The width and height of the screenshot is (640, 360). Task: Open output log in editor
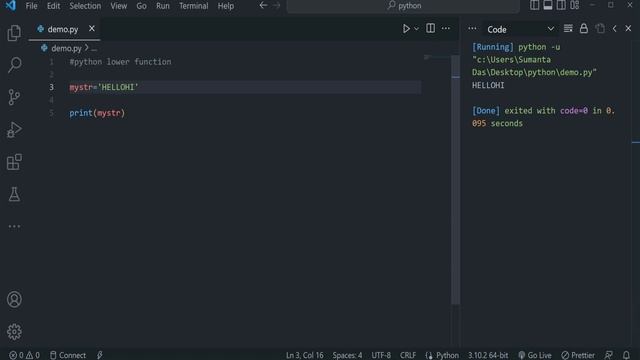click(x=600, y=29)
